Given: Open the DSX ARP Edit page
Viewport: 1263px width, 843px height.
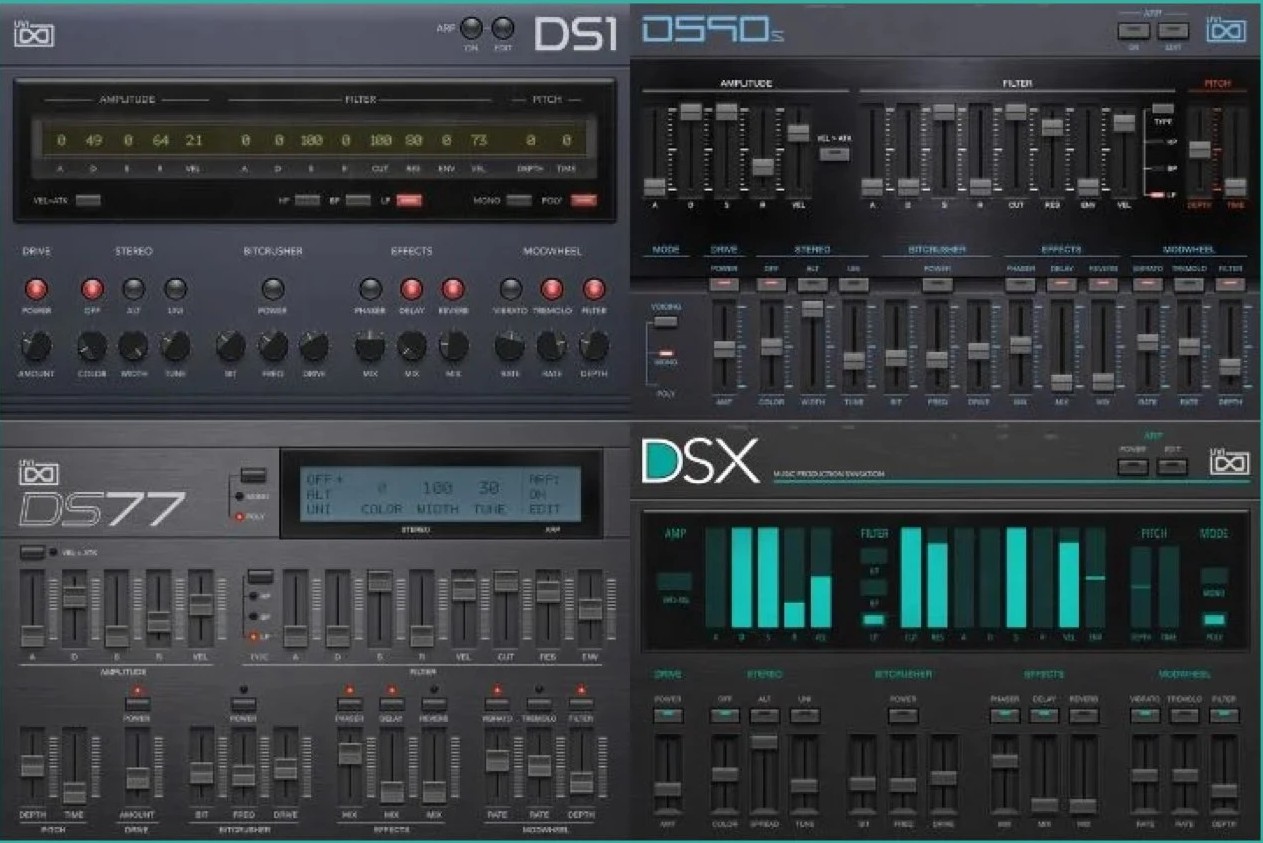Looking at the screenshot, I should click(1172, 465).
